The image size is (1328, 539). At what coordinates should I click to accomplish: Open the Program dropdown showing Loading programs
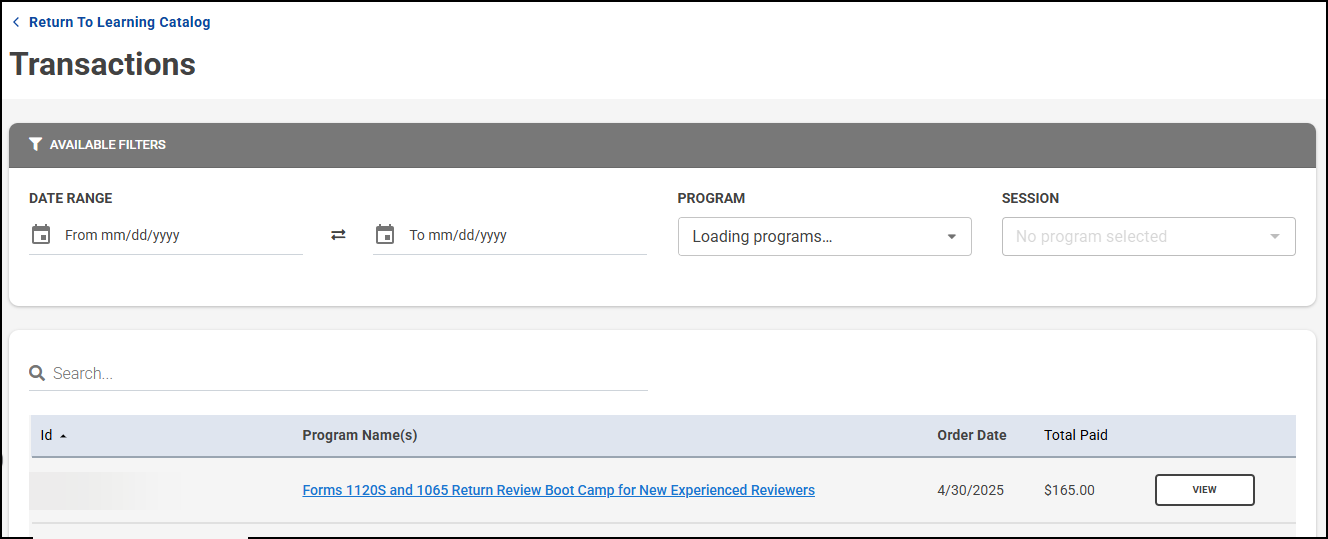coord(810,237)
